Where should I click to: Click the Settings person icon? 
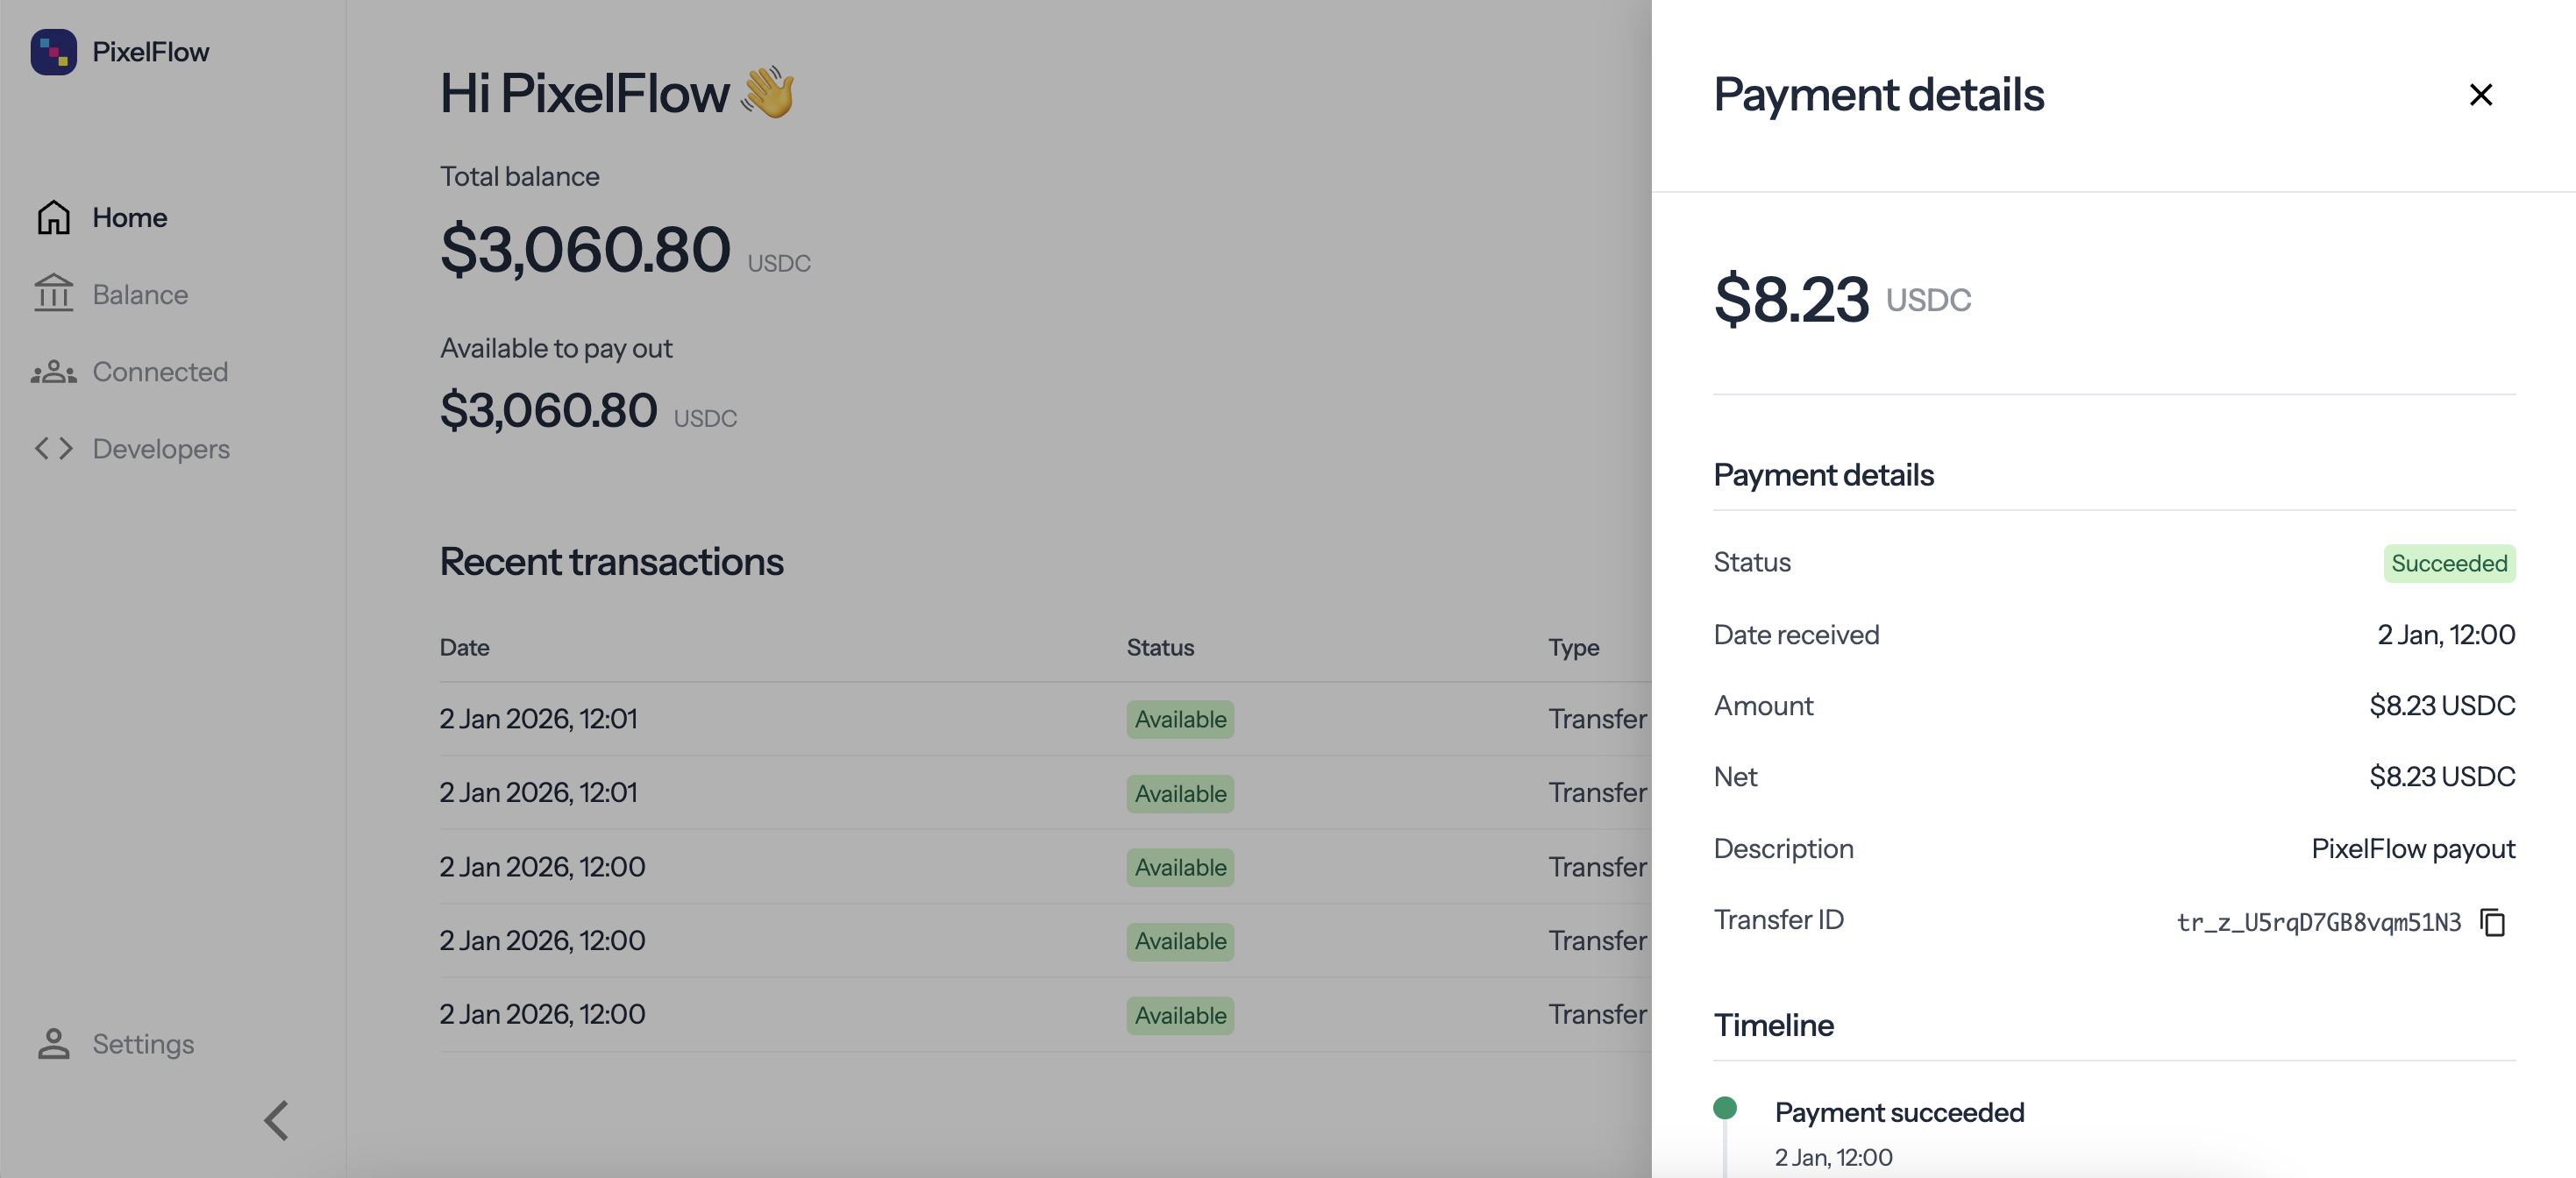coord(53,1043)
